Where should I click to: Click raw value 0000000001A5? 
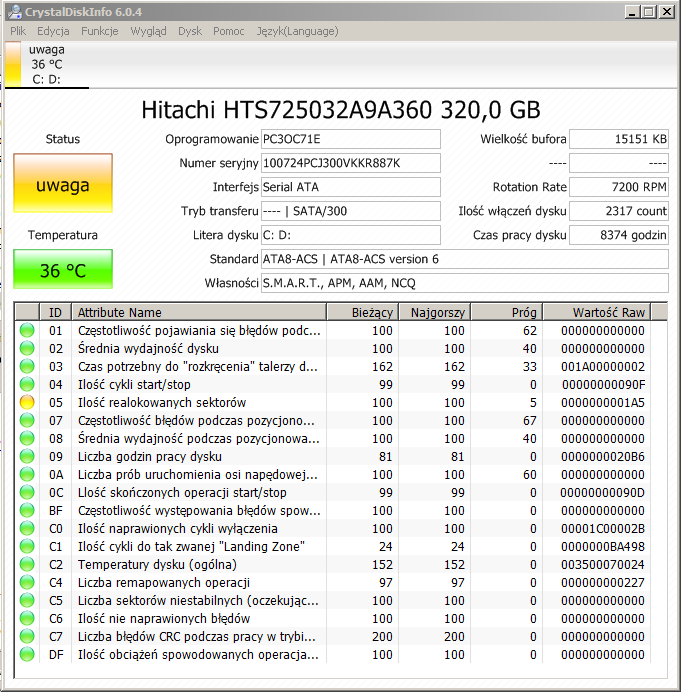coord(603,402)
